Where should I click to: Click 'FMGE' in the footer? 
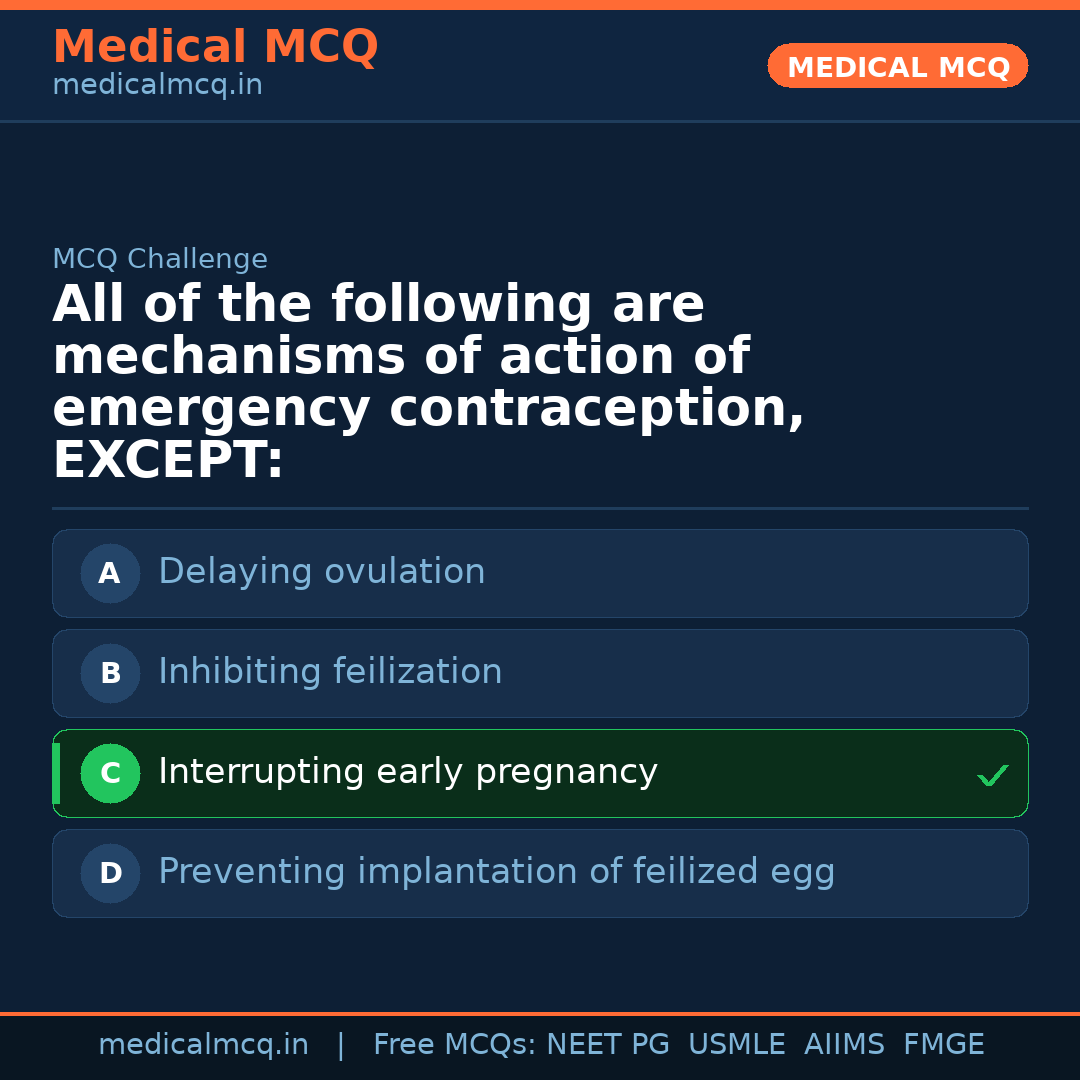tap(943, 1045)
